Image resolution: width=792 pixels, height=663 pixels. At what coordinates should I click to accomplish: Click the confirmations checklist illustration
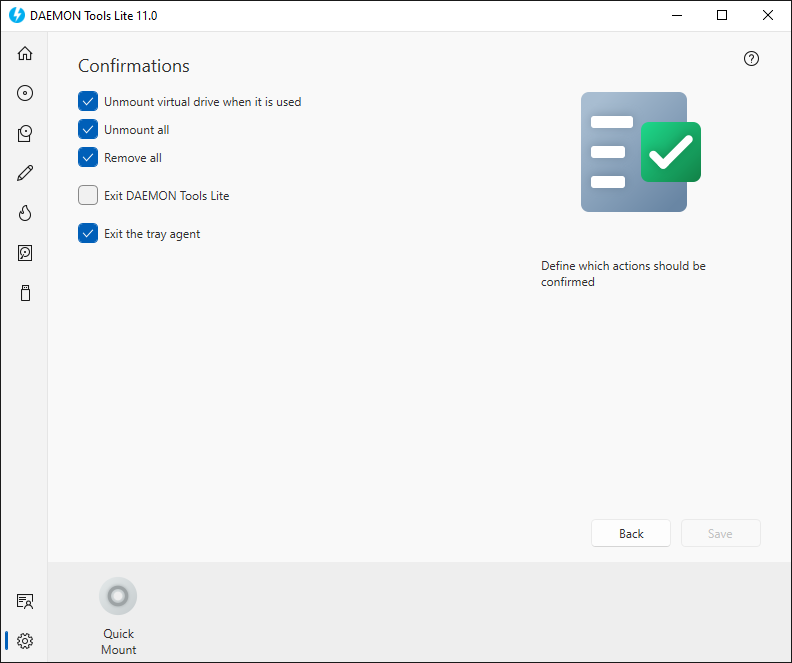point(640,152)
